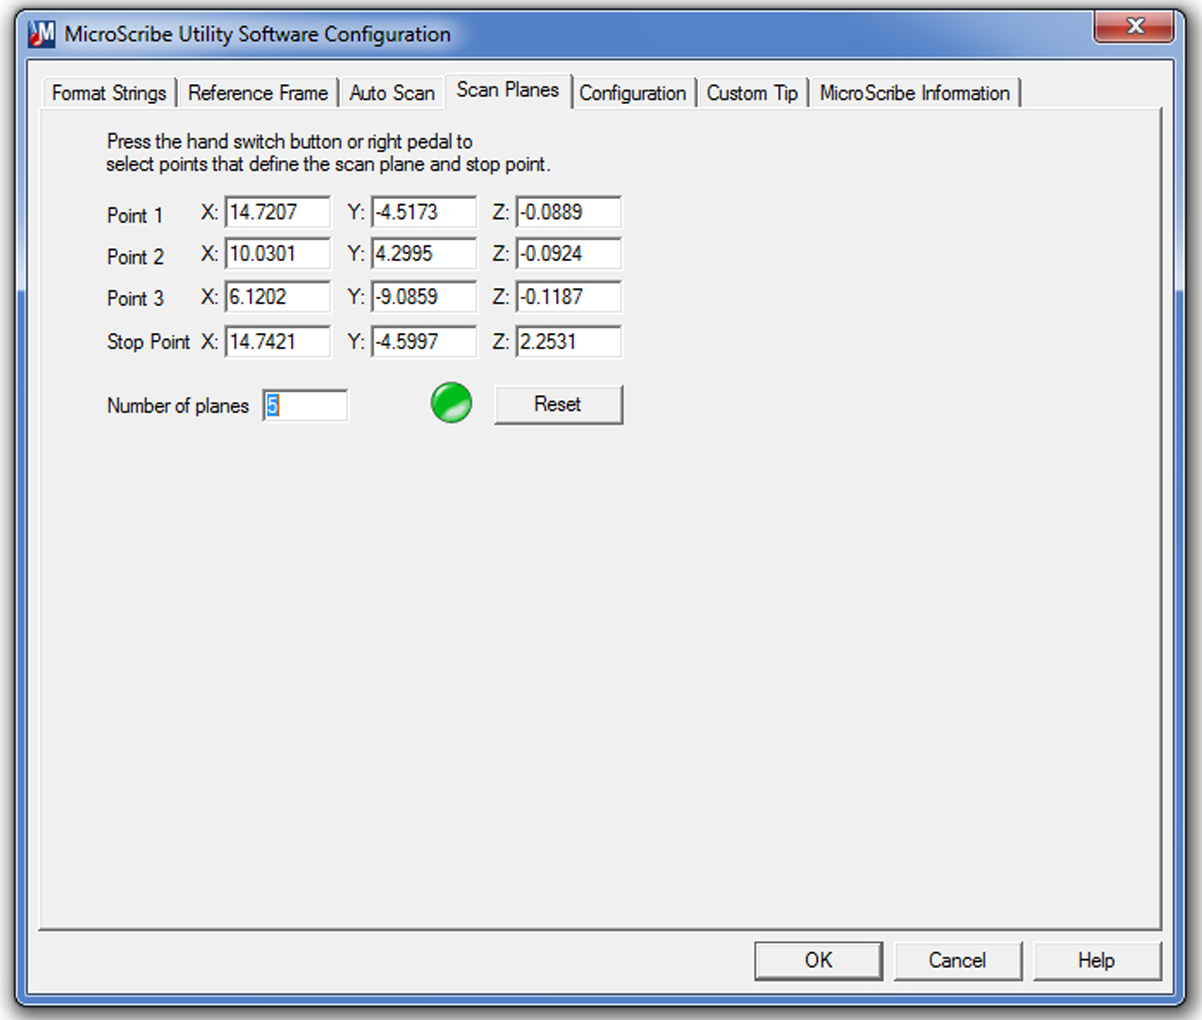
Task: Click the Stop Point X field 14.7421
Action: coord(277,341)
